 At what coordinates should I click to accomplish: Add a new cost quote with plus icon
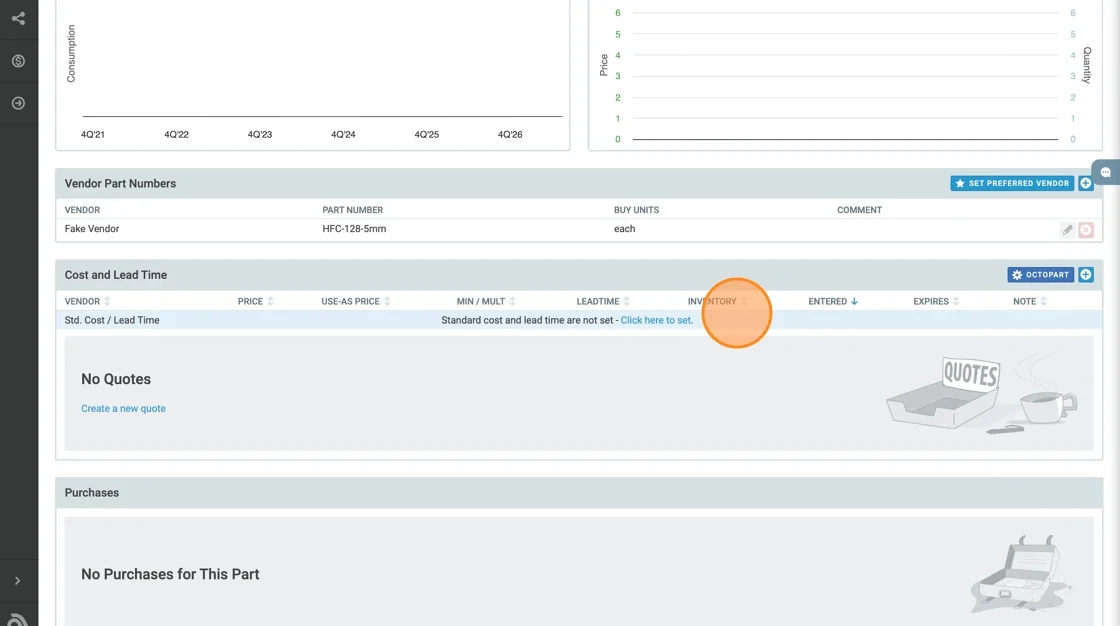(1086, 275)
